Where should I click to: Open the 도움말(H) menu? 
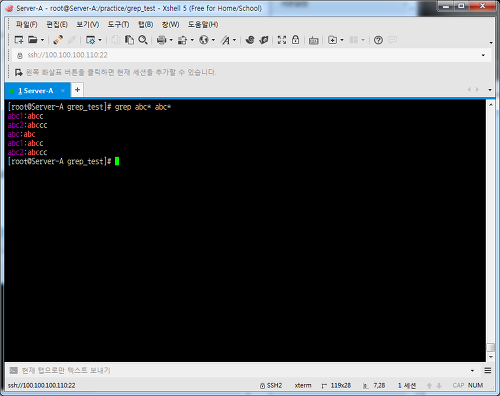coord(203,24)
